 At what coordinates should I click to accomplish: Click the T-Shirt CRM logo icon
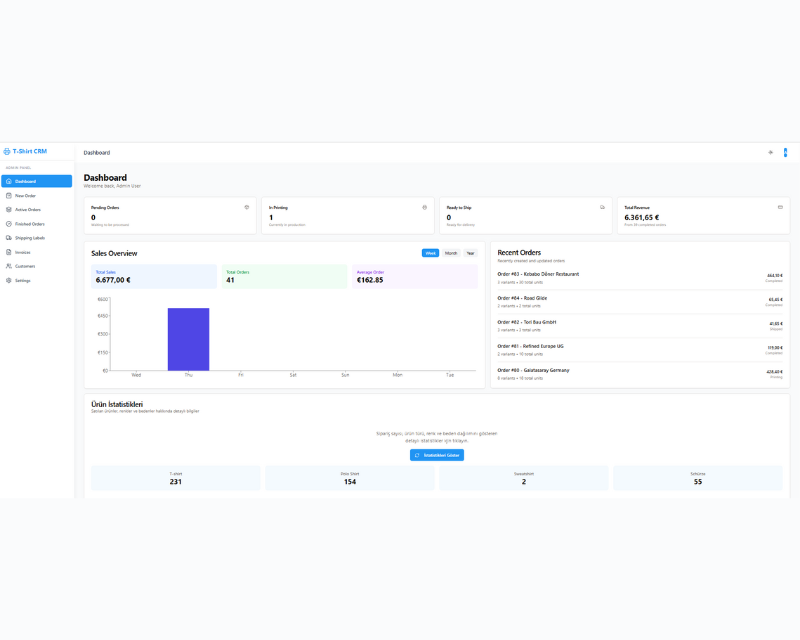pyautogui.click(x=7, y=152)
